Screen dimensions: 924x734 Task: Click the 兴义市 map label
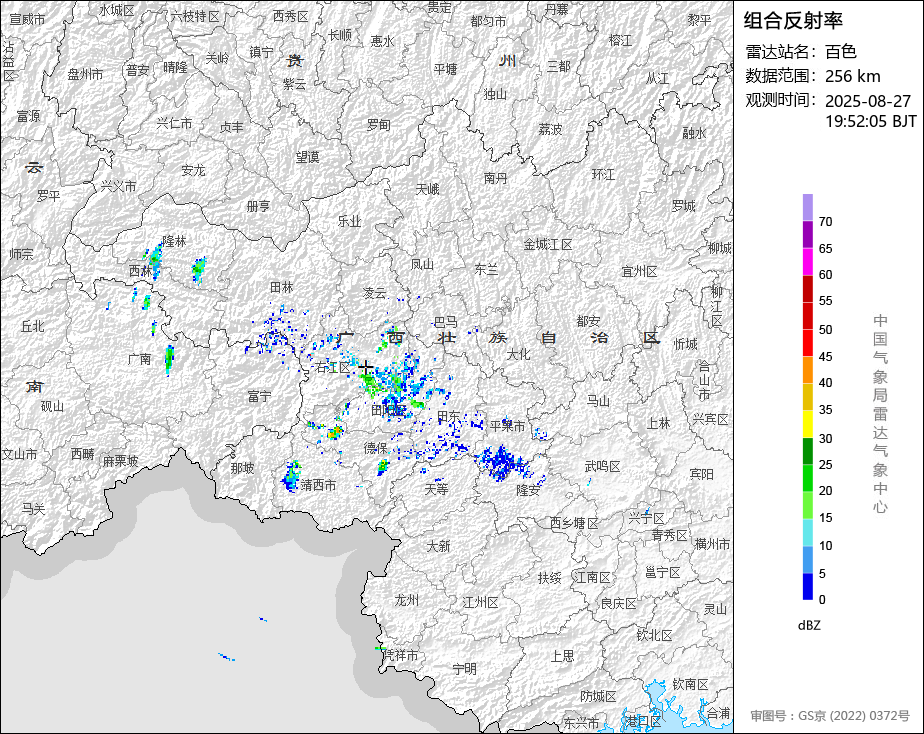tap(118, 186)
